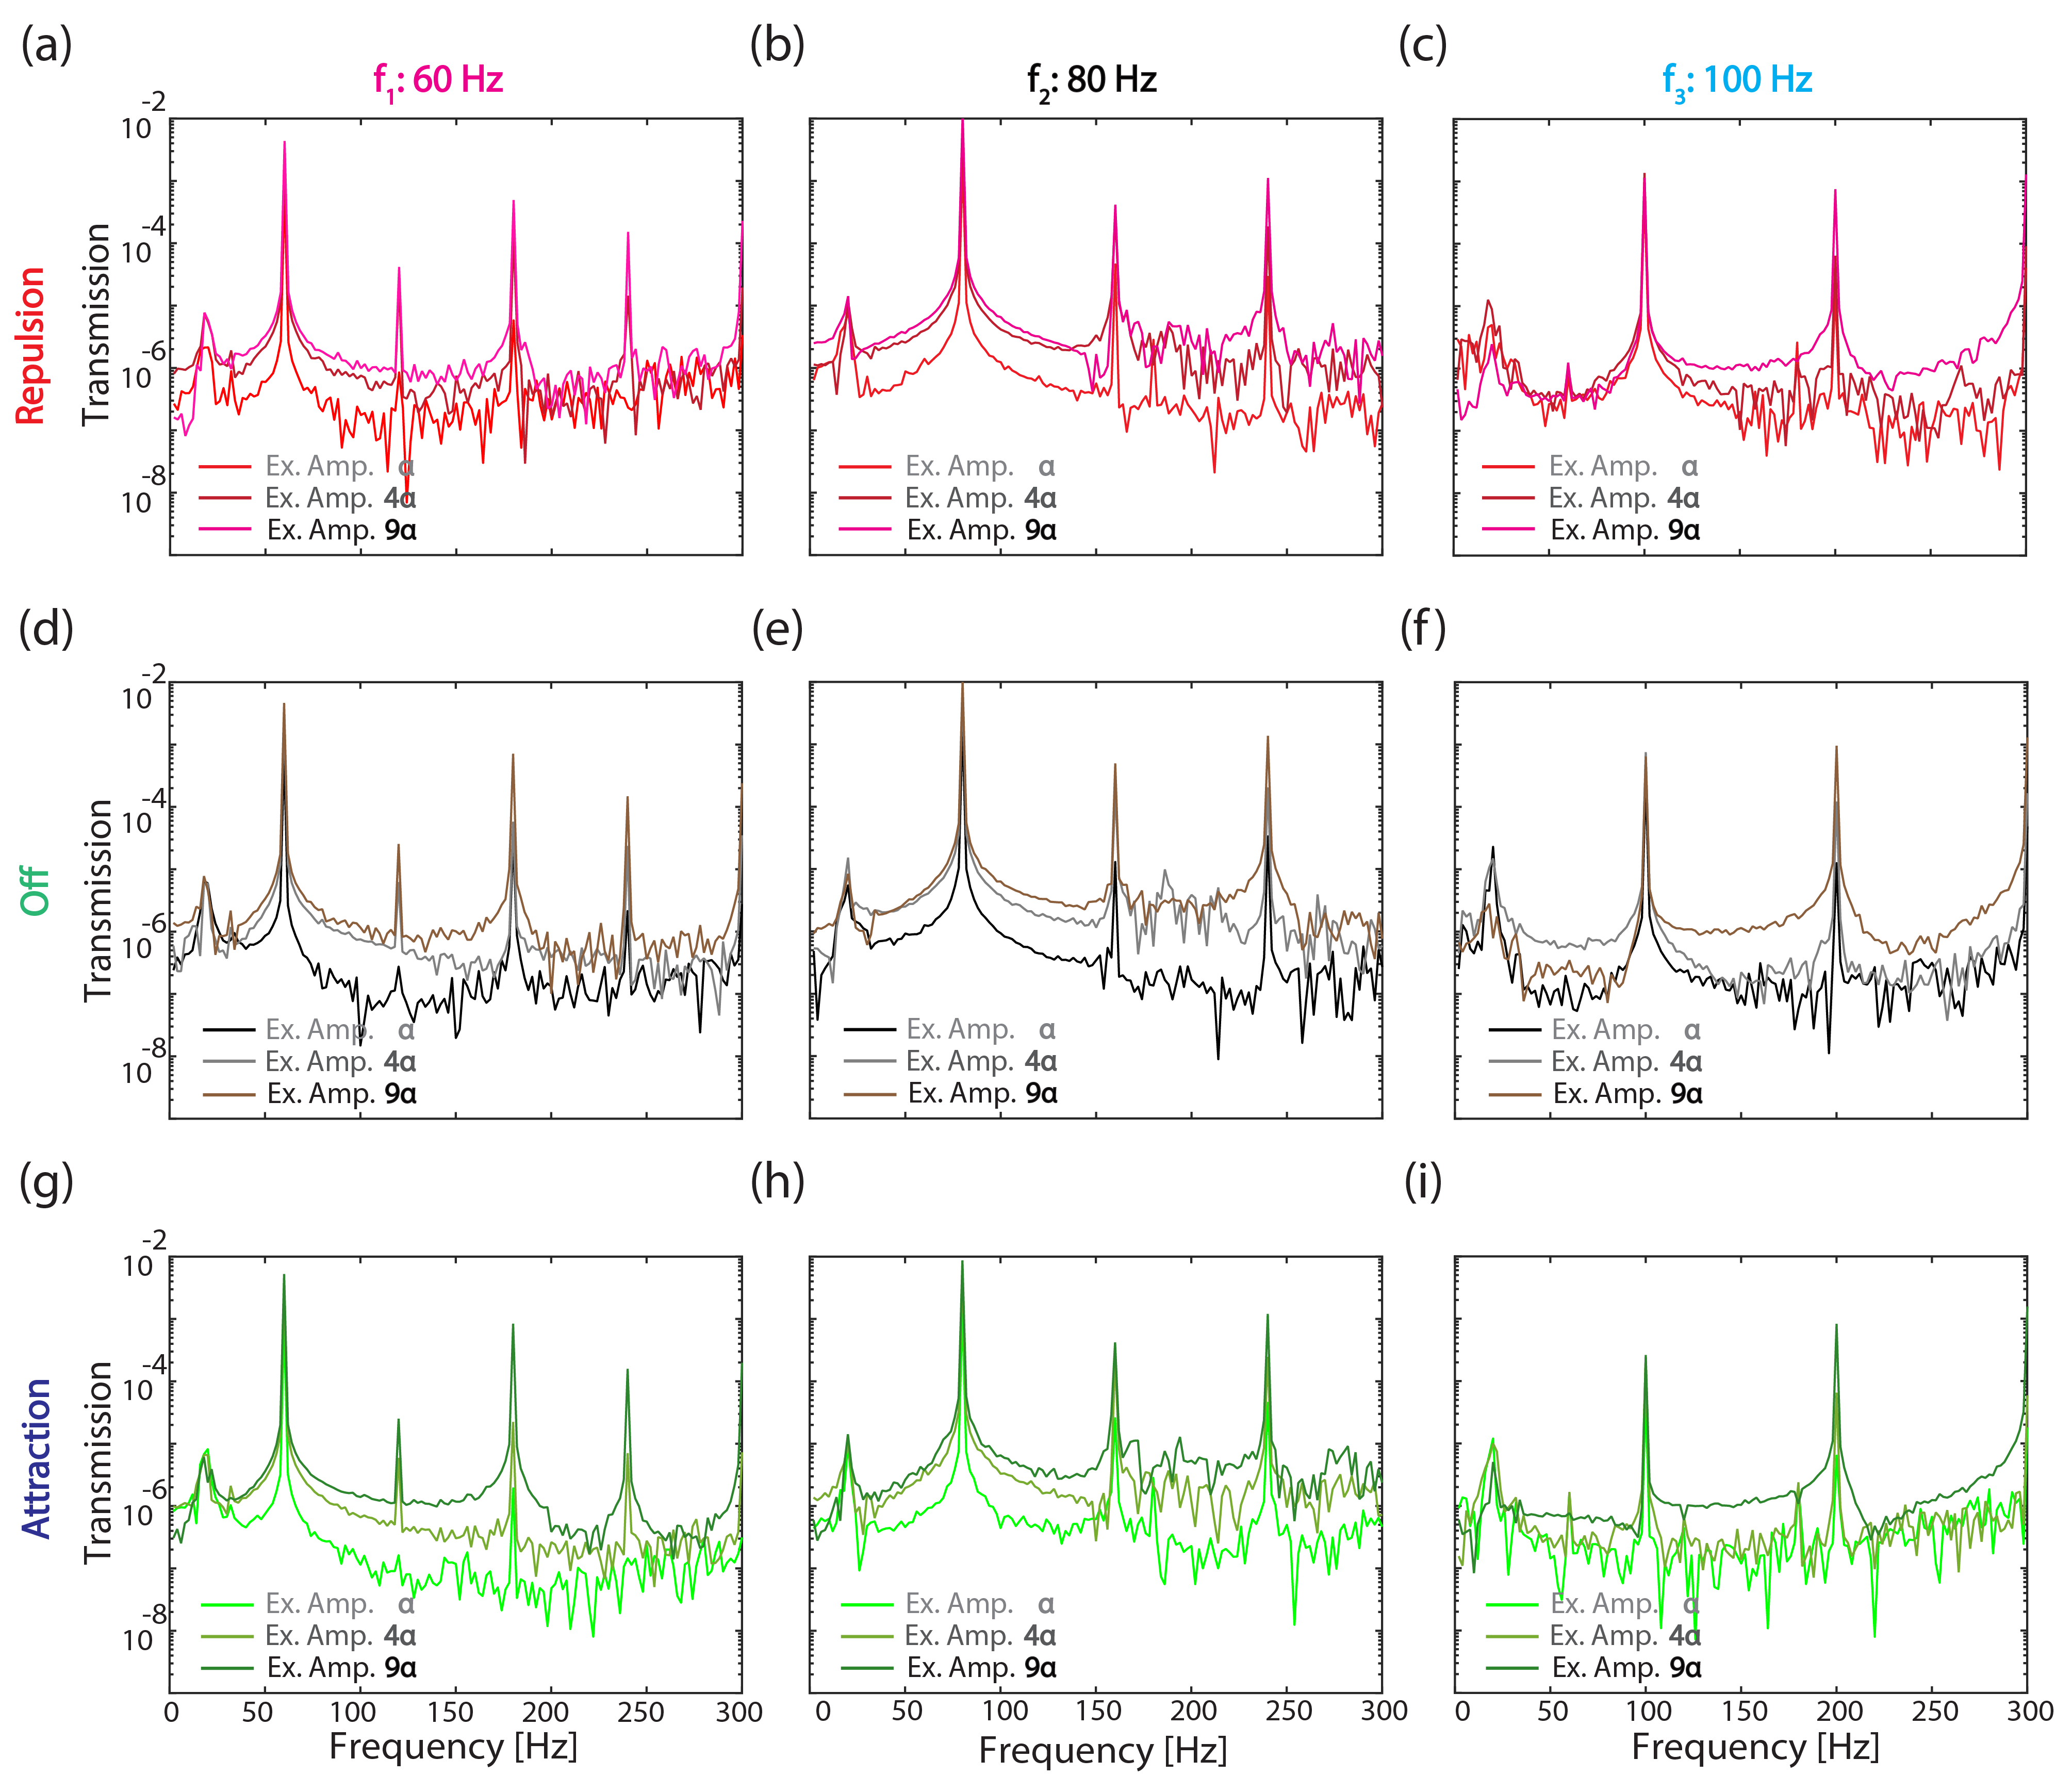Click the green Off row label

point(34,891)
